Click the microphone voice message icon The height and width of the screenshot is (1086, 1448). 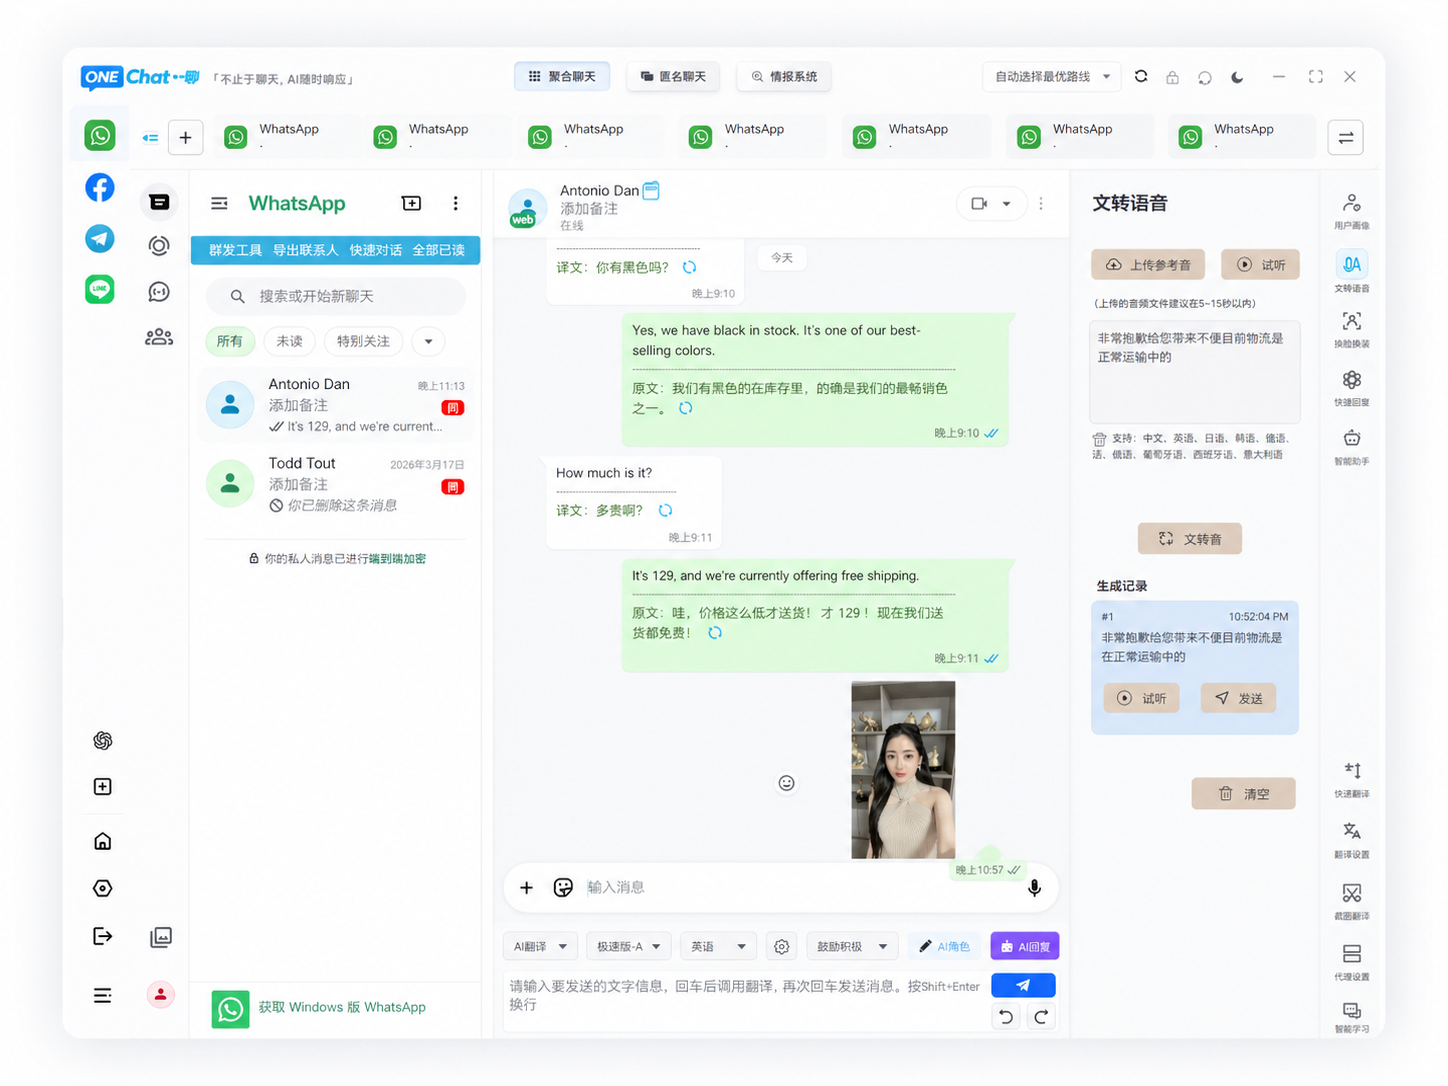coord(1034,887)
